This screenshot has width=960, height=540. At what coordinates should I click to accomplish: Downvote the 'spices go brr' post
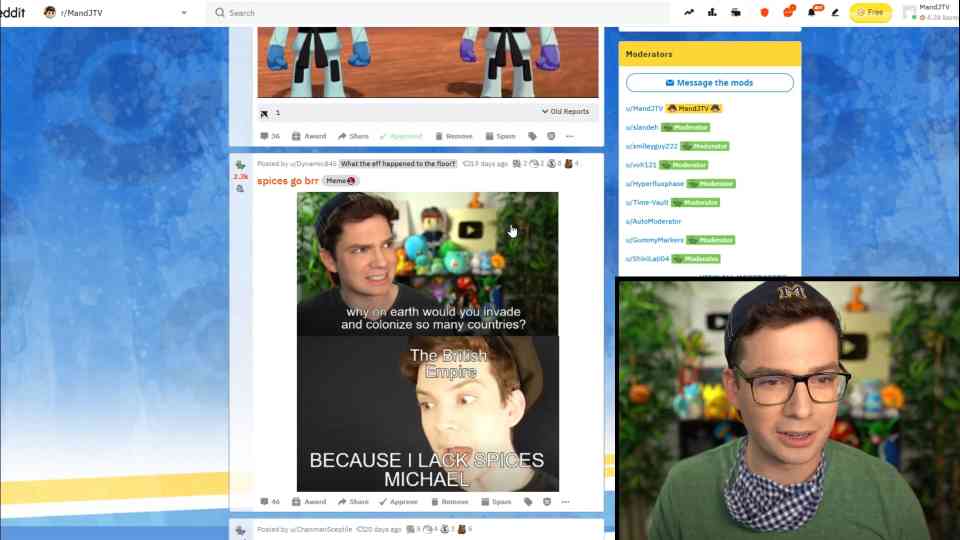pyautogui.click(x=240, y=188)
